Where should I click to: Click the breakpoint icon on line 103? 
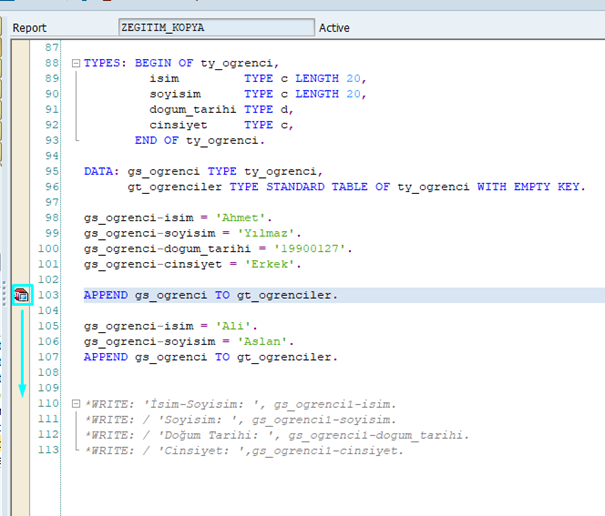point(22,295)
